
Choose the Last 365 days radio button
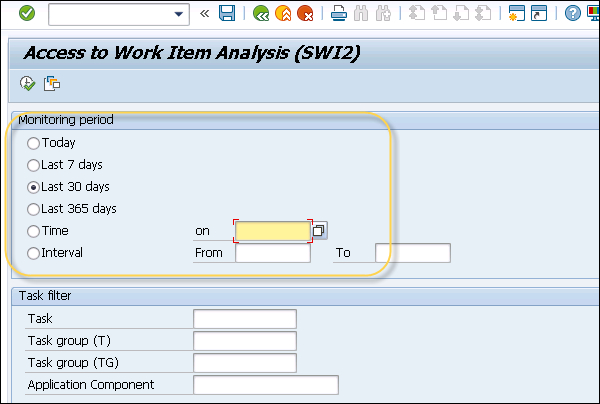[34, 209]
